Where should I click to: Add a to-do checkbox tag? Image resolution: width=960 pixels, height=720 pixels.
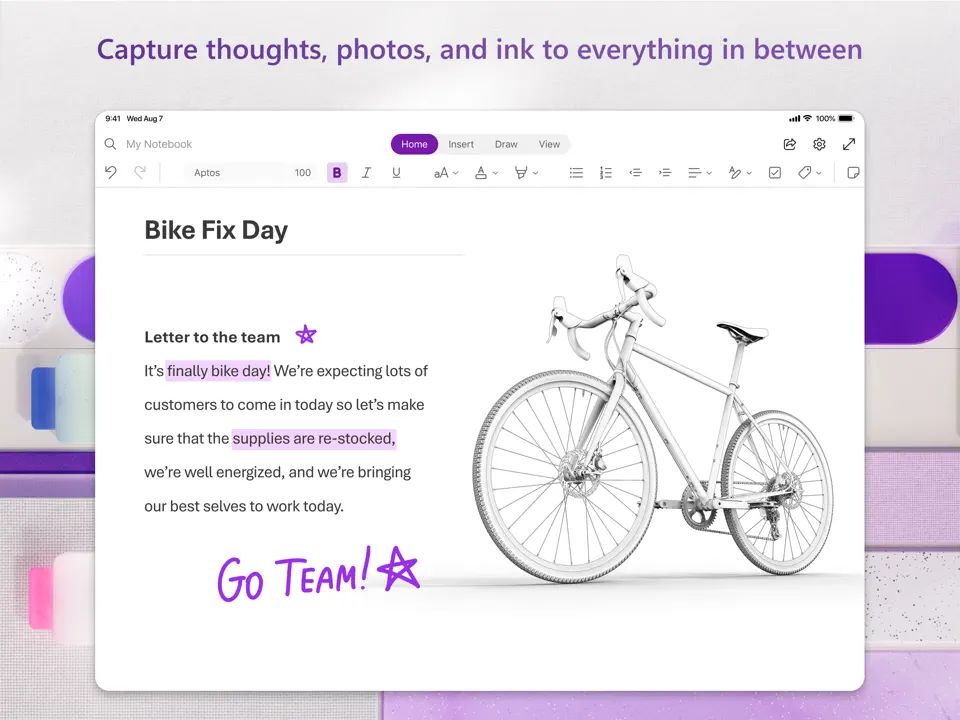point(774,173)
